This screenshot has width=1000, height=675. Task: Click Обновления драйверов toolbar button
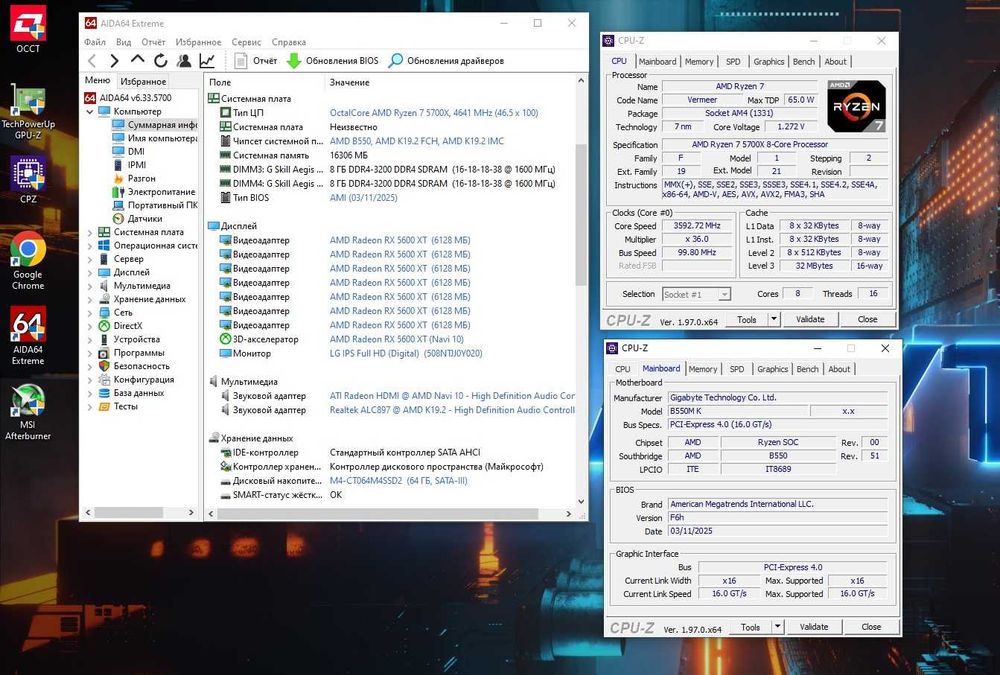(446, 61)
